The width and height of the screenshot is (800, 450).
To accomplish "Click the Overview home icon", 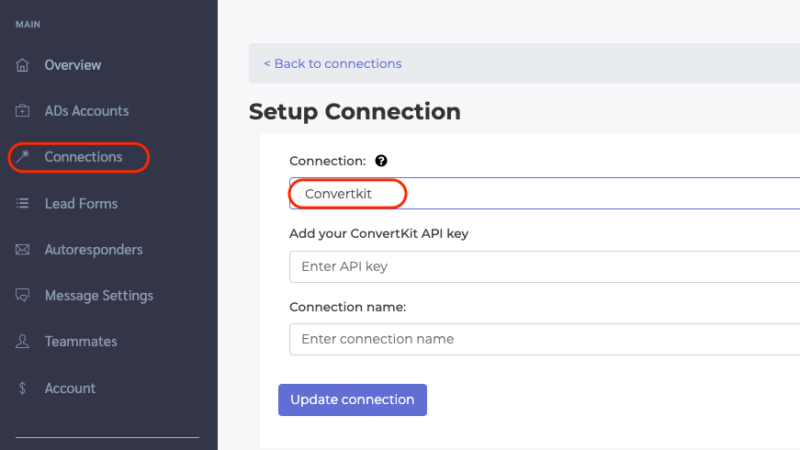I will tap(22, 65).
